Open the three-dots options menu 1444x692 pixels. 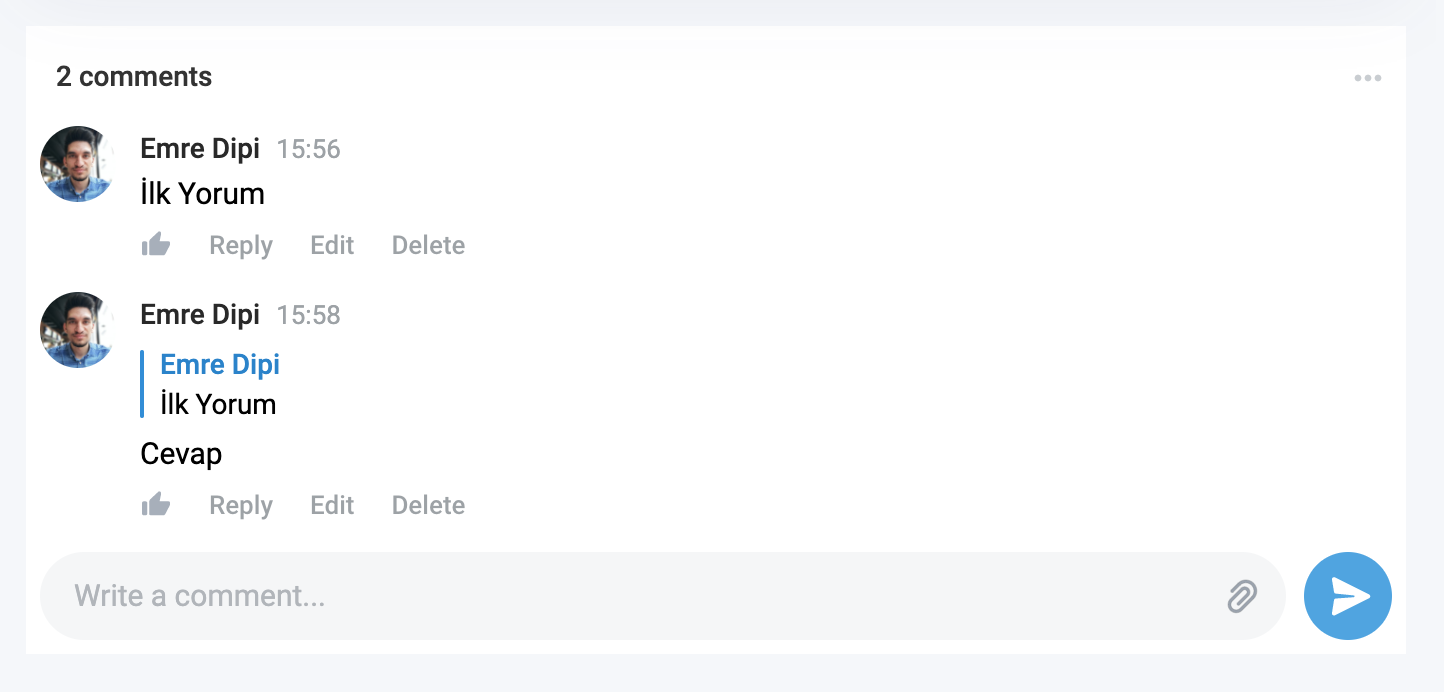point(1368,78)
